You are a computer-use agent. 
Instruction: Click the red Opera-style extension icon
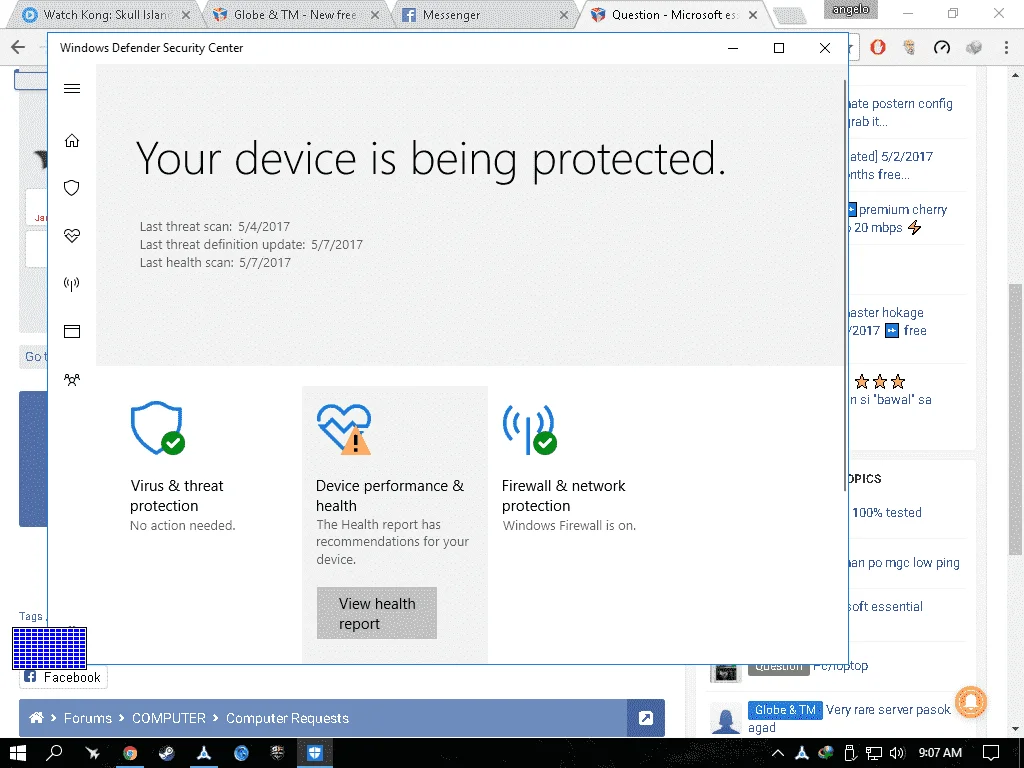pos(878,47)
